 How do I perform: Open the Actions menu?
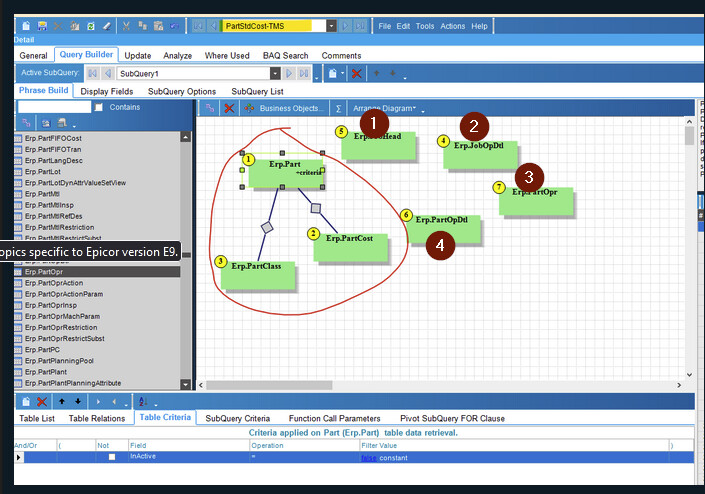point(452,26)
